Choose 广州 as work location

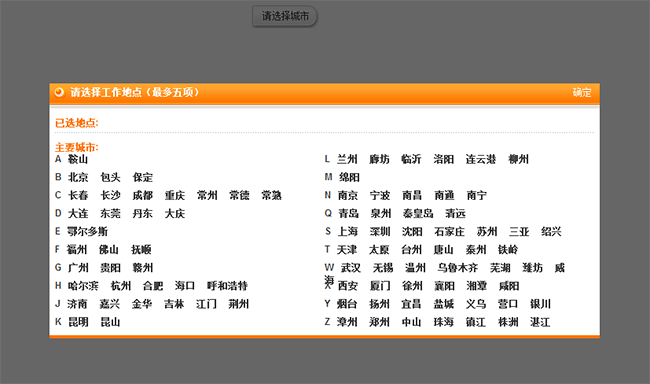(x=78, y=268)
